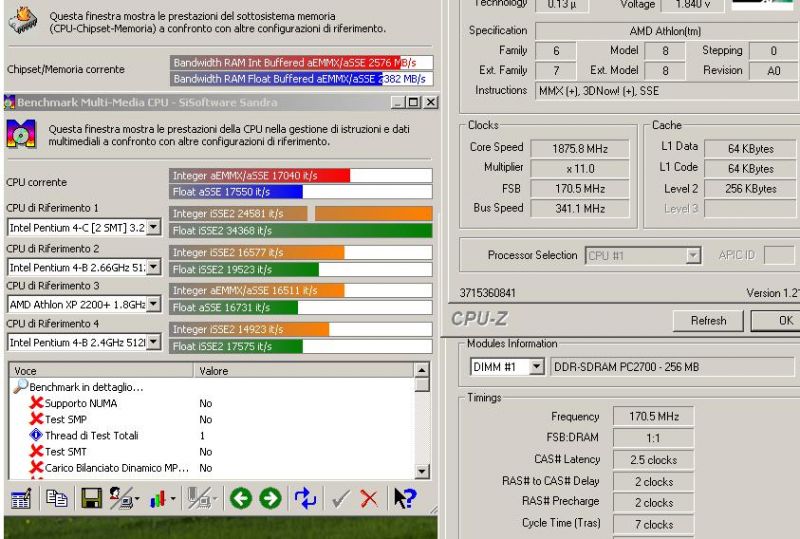Click the red X icon next to Test SMP
This screenshot has height=539, width=800.
tap(36, 419)
